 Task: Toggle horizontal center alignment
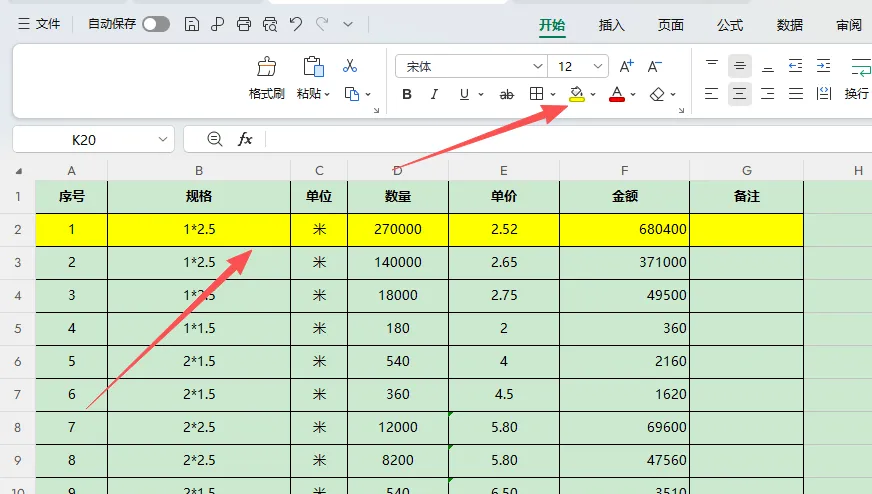tap(740, 93)
